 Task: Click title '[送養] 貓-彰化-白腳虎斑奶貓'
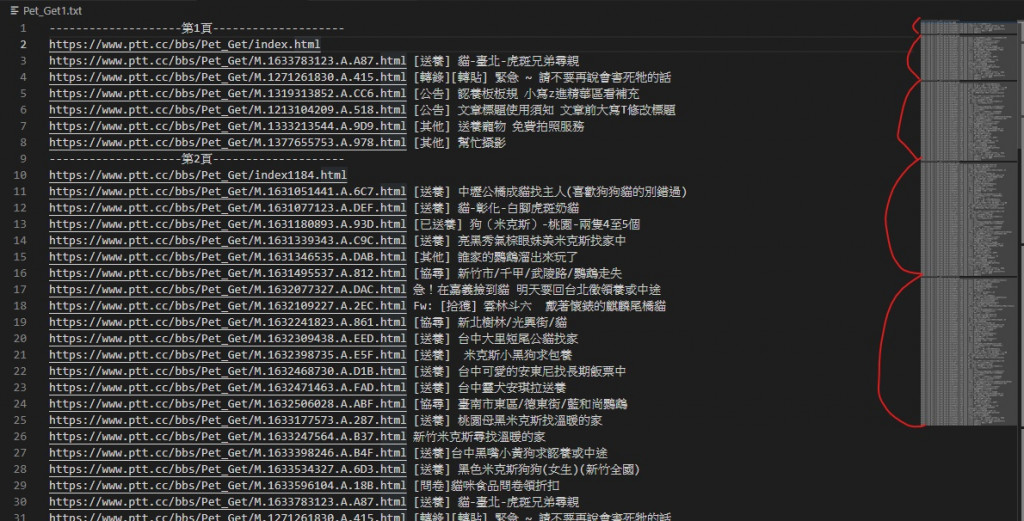(496, 208)
